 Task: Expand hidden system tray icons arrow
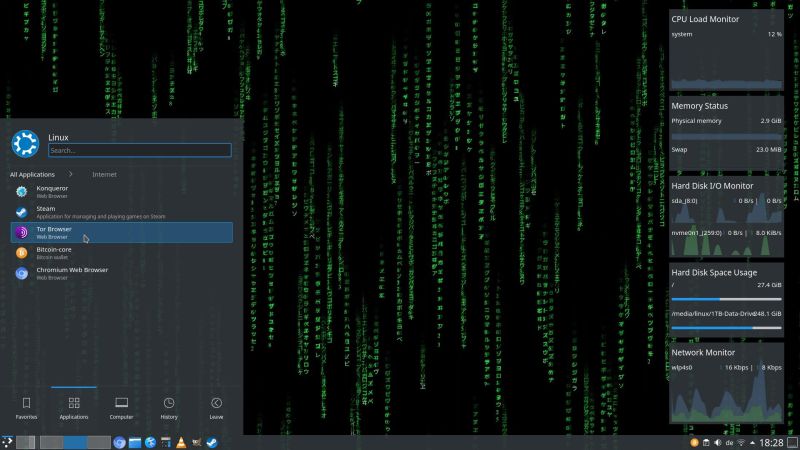[752, 443]
